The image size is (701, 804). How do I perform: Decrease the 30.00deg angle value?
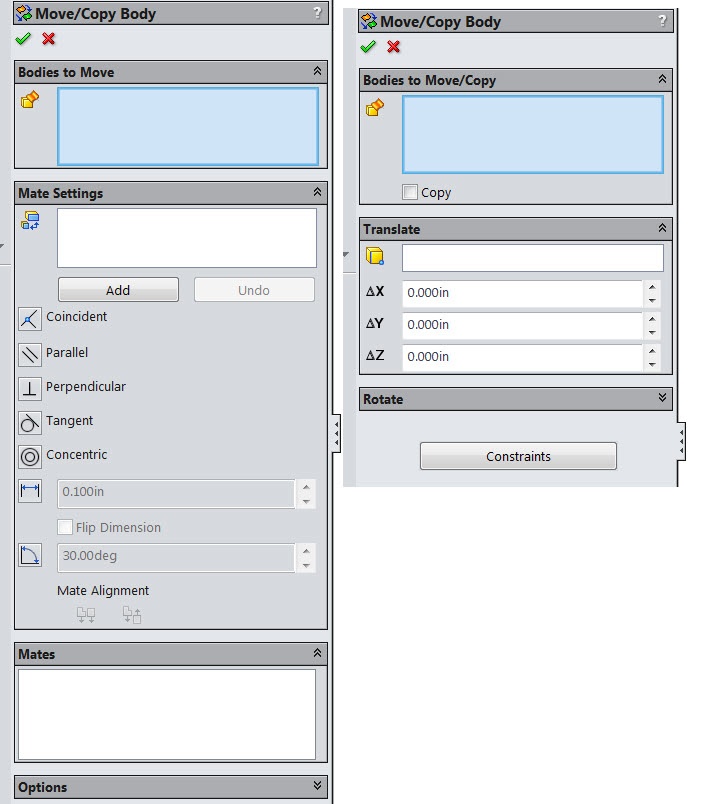tap(306, 565)
